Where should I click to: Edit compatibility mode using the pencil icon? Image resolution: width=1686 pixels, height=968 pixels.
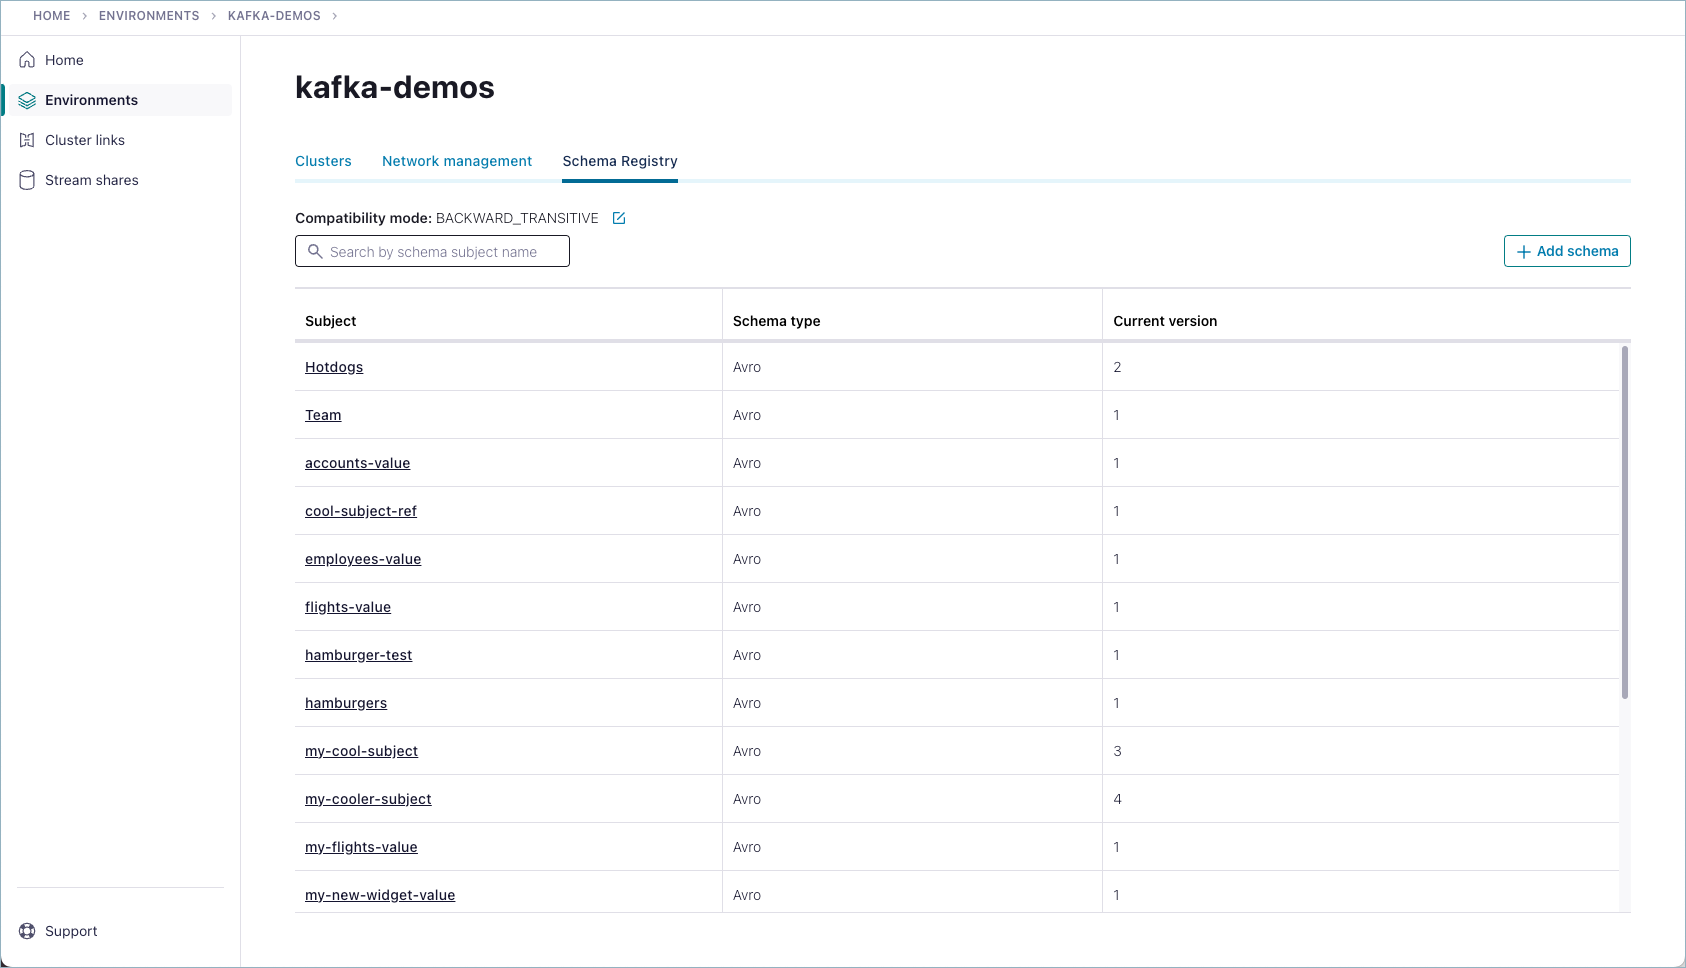pyautogui.click(x=619, y=217)
